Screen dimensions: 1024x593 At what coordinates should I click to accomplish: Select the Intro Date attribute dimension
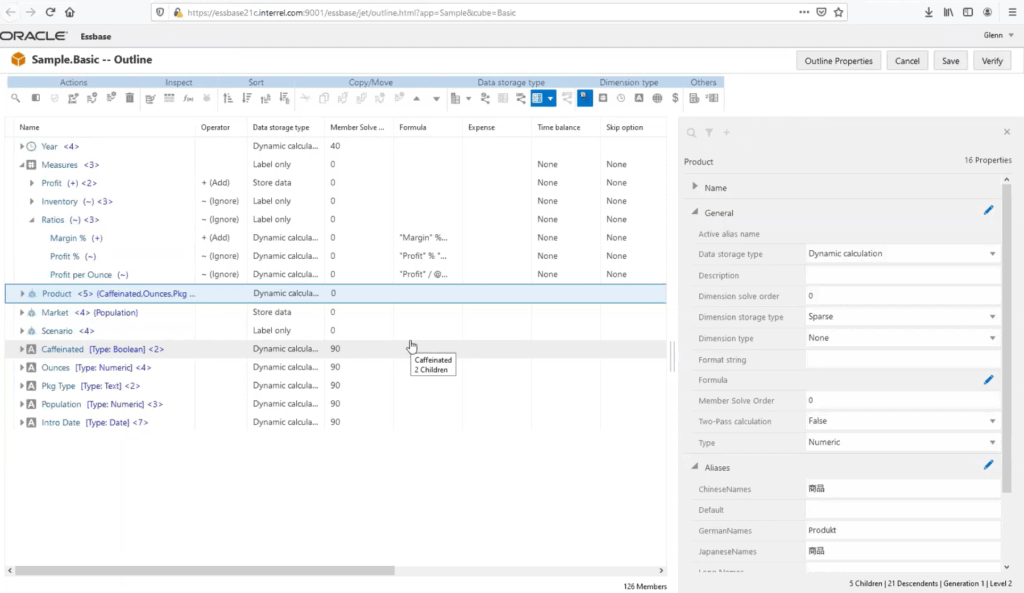pos(336,422)
